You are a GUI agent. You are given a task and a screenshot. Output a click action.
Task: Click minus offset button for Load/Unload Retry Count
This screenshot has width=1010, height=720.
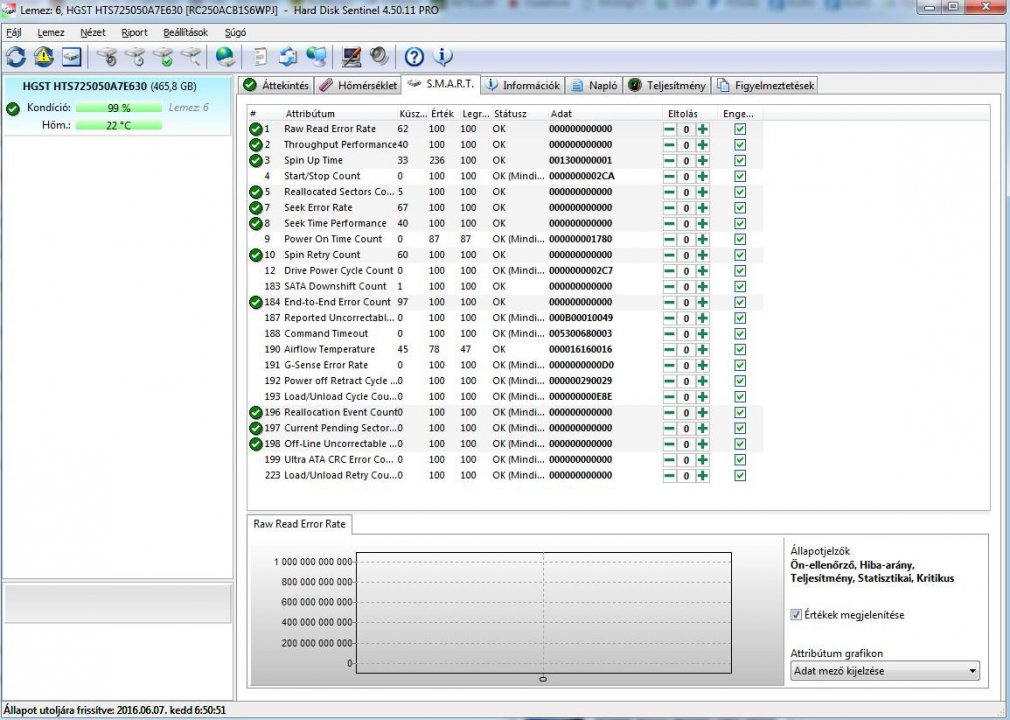(x=670, y=476)
